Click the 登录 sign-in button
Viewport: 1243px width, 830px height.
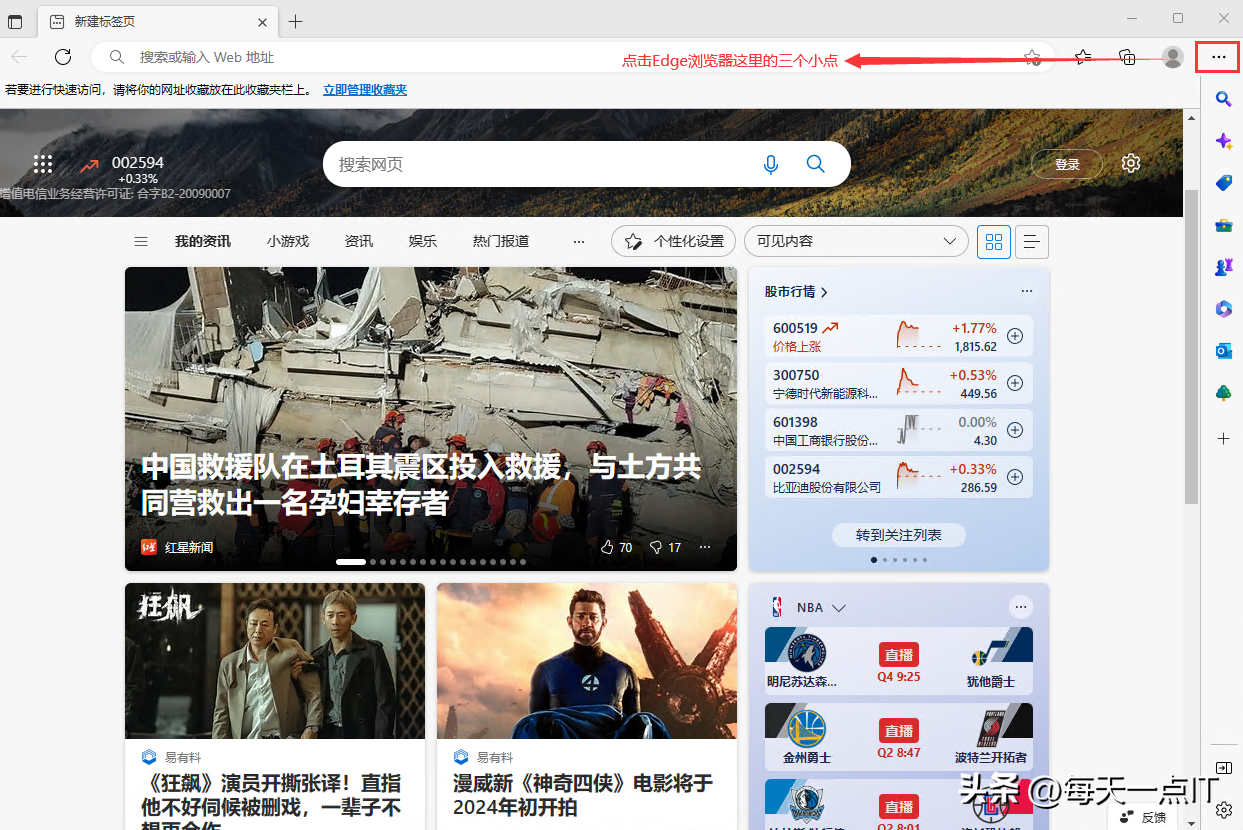pos(1066,164)
